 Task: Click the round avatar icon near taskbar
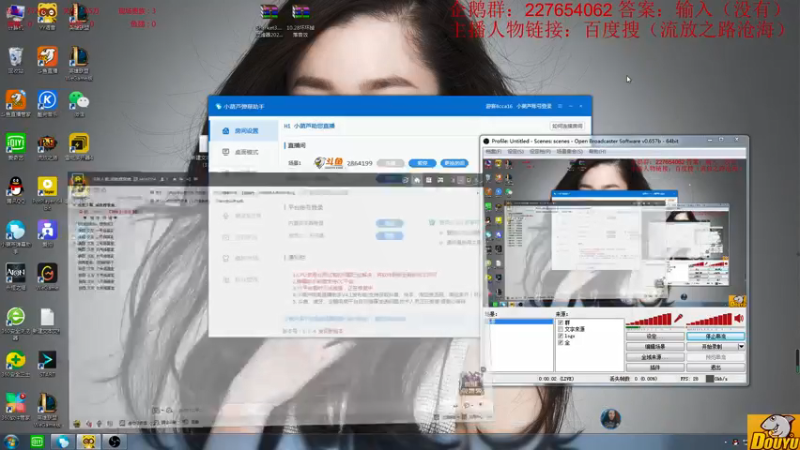pos(610,418)
